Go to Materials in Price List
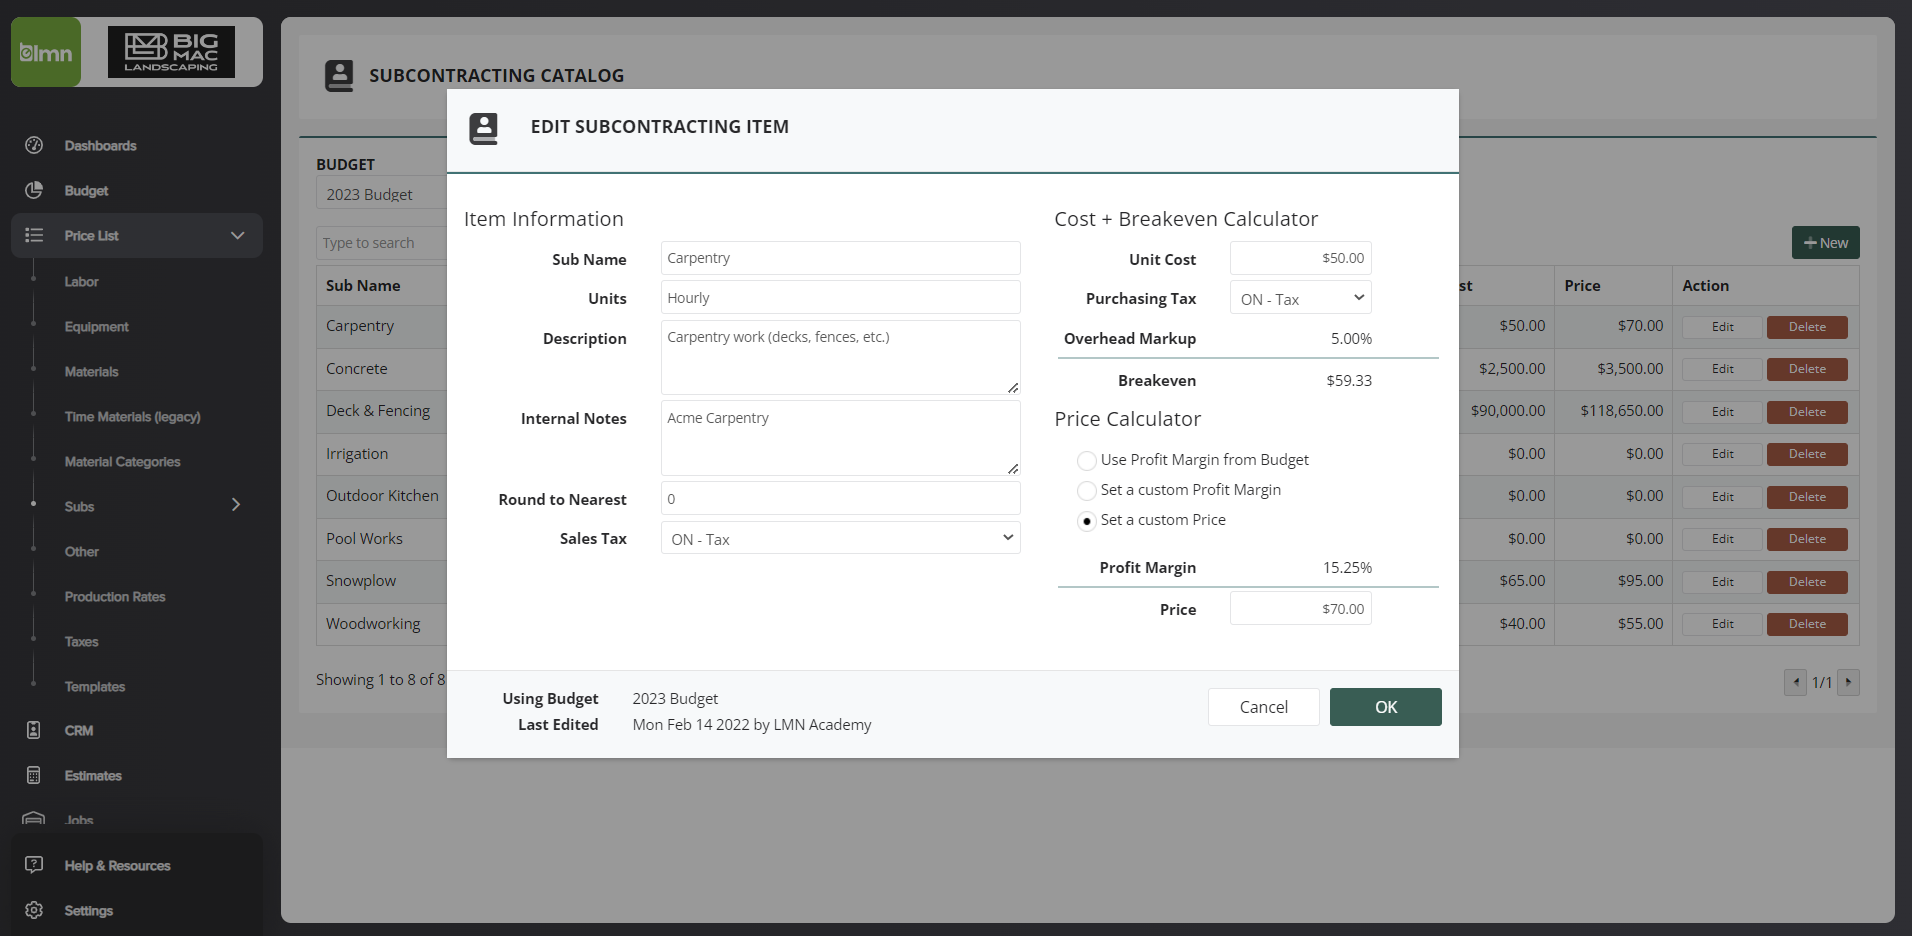The image size is (1912, 936). tap(92, 372)
